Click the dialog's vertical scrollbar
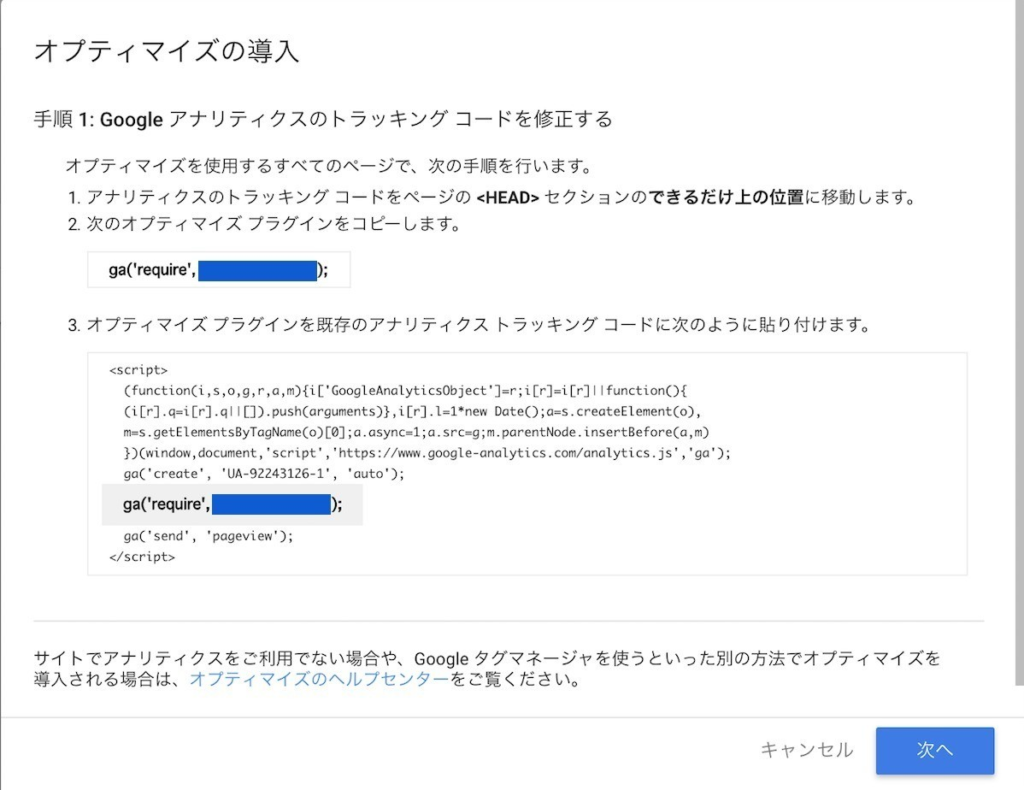Image resolution: width=1024 pixels, height=790 pixels. tap(1019, 343)
